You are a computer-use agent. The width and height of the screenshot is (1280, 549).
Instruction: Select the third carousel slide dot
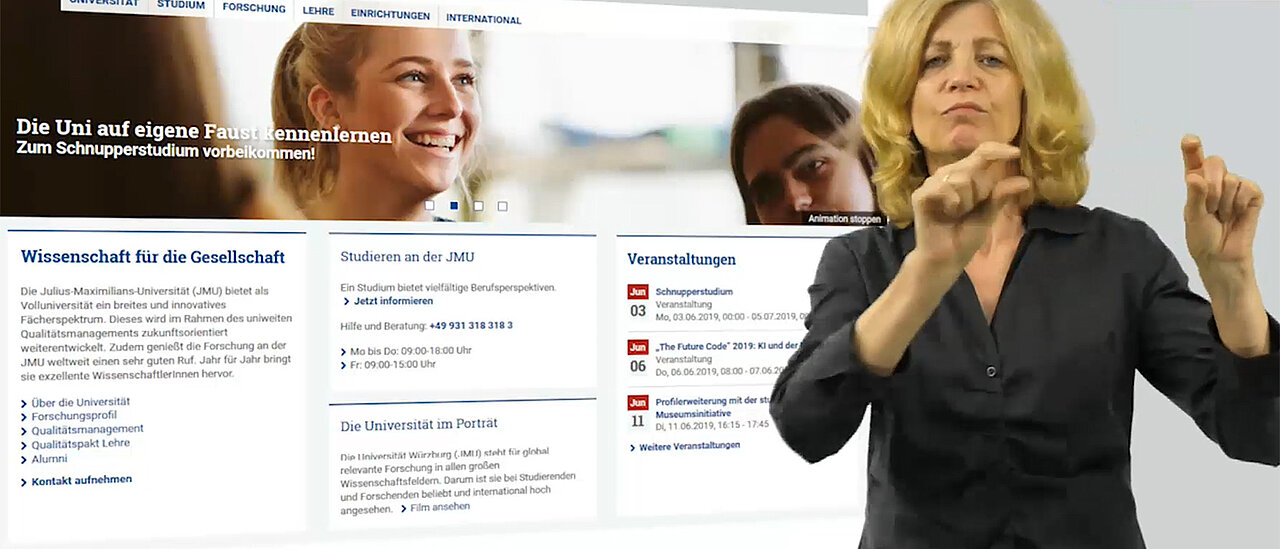(x=478, y=206)
